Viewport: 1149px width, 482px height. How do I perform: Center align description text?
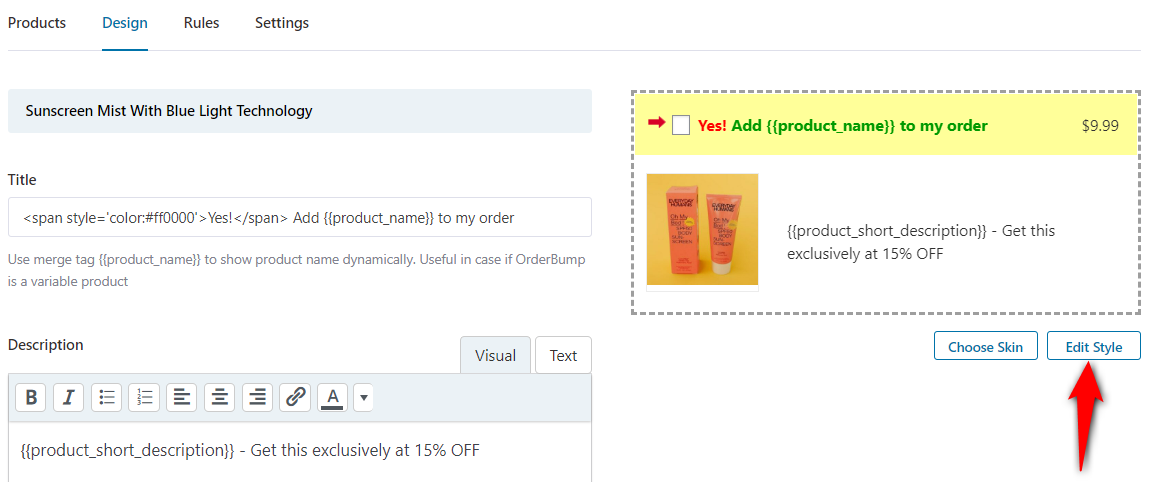[x=220, y=397]
